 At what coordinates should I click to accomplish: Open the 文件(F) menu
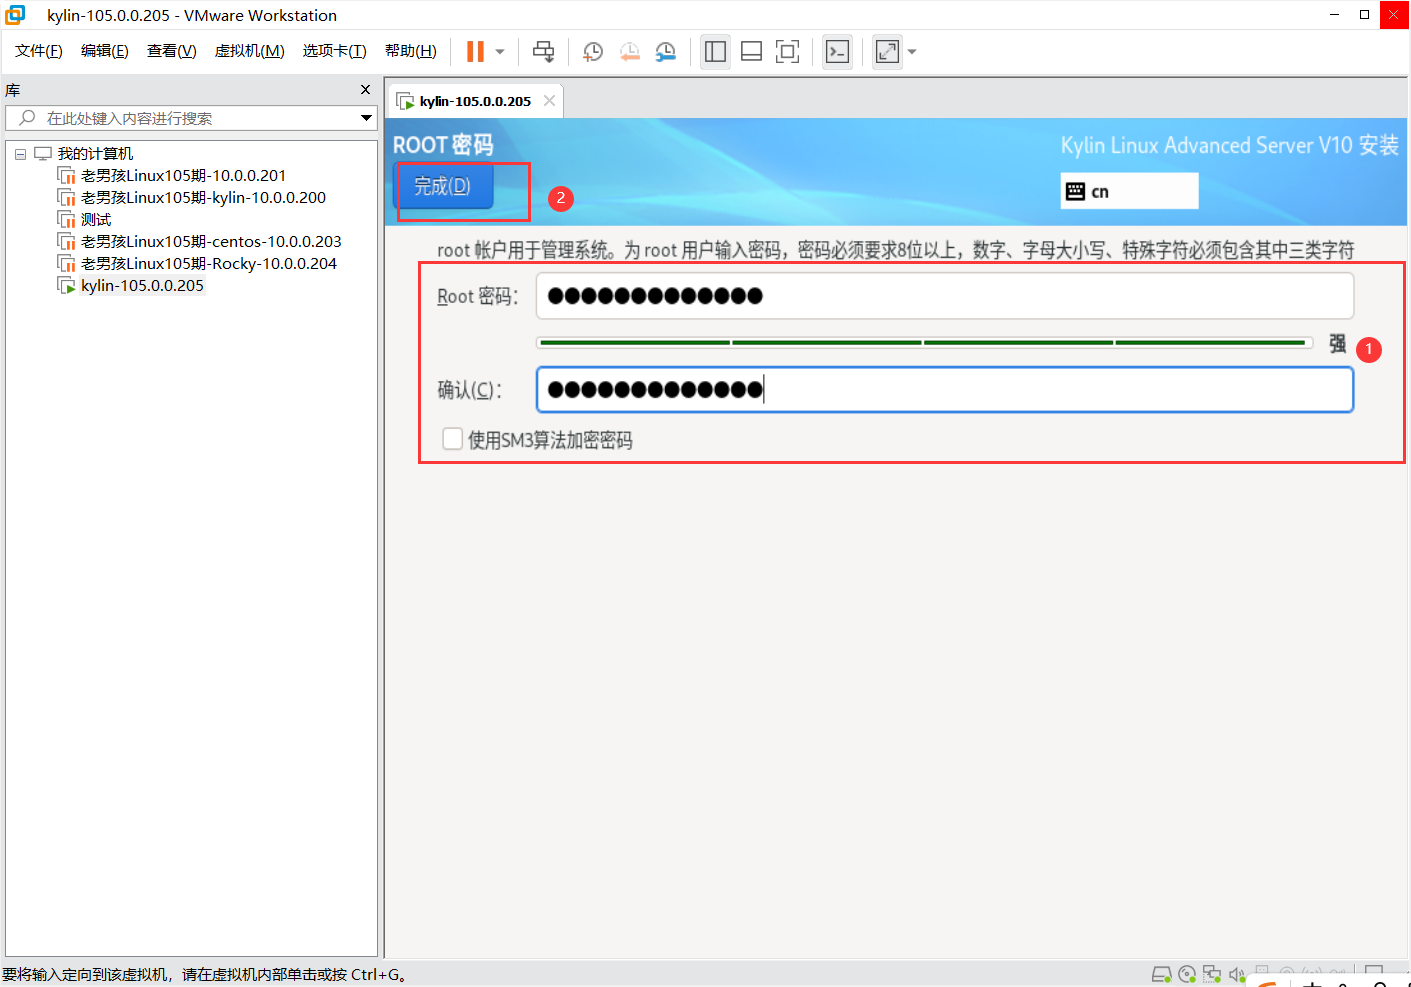(39, 51)
